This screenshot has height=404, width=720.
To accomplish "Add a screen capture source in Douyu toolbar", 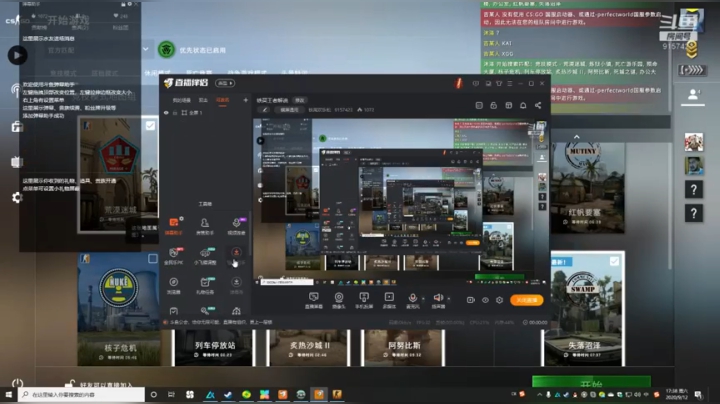I will tap(314, 300).
